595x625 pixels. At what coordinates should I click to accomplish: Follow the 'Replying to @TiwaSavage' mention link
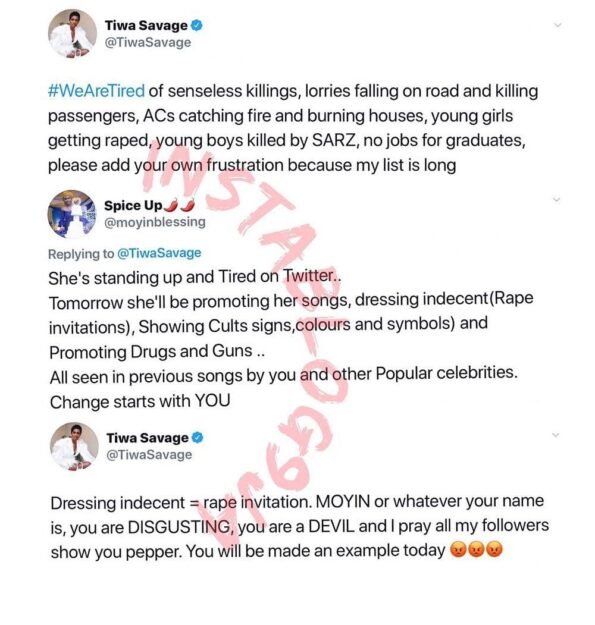(x=159, y=254)
